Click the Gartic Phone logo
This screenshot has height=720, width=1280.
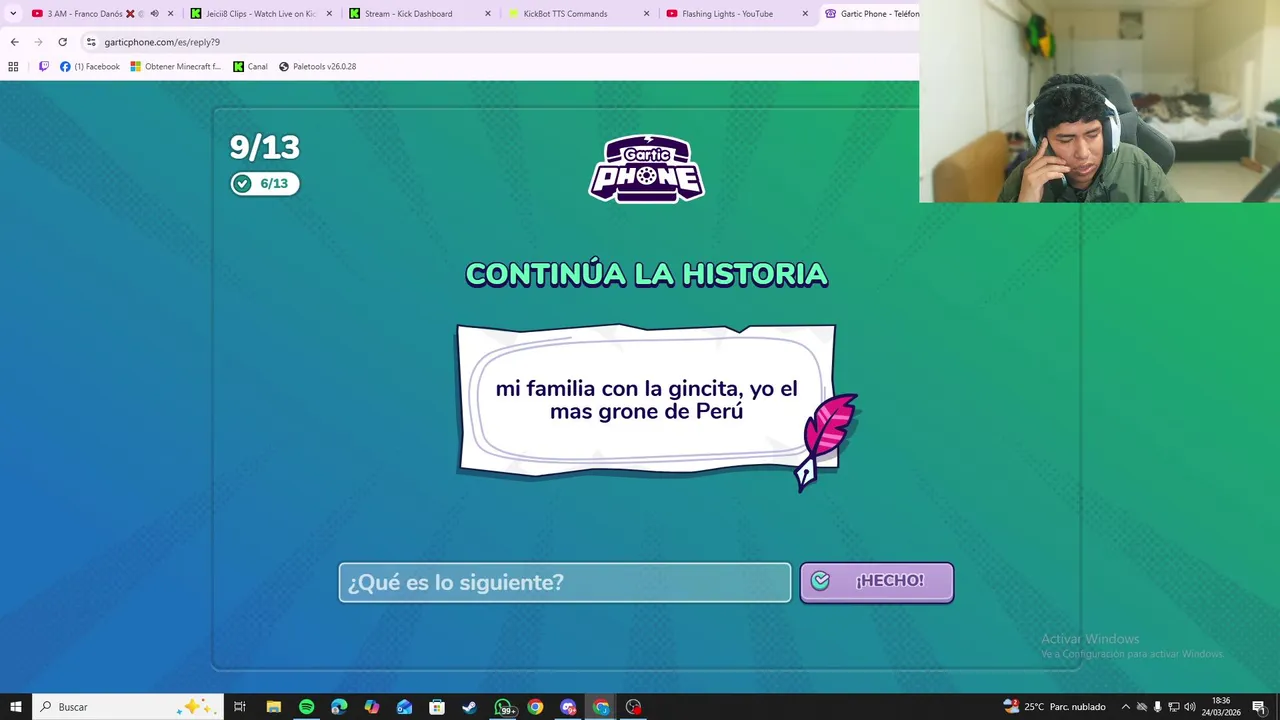tap(646, 168)
